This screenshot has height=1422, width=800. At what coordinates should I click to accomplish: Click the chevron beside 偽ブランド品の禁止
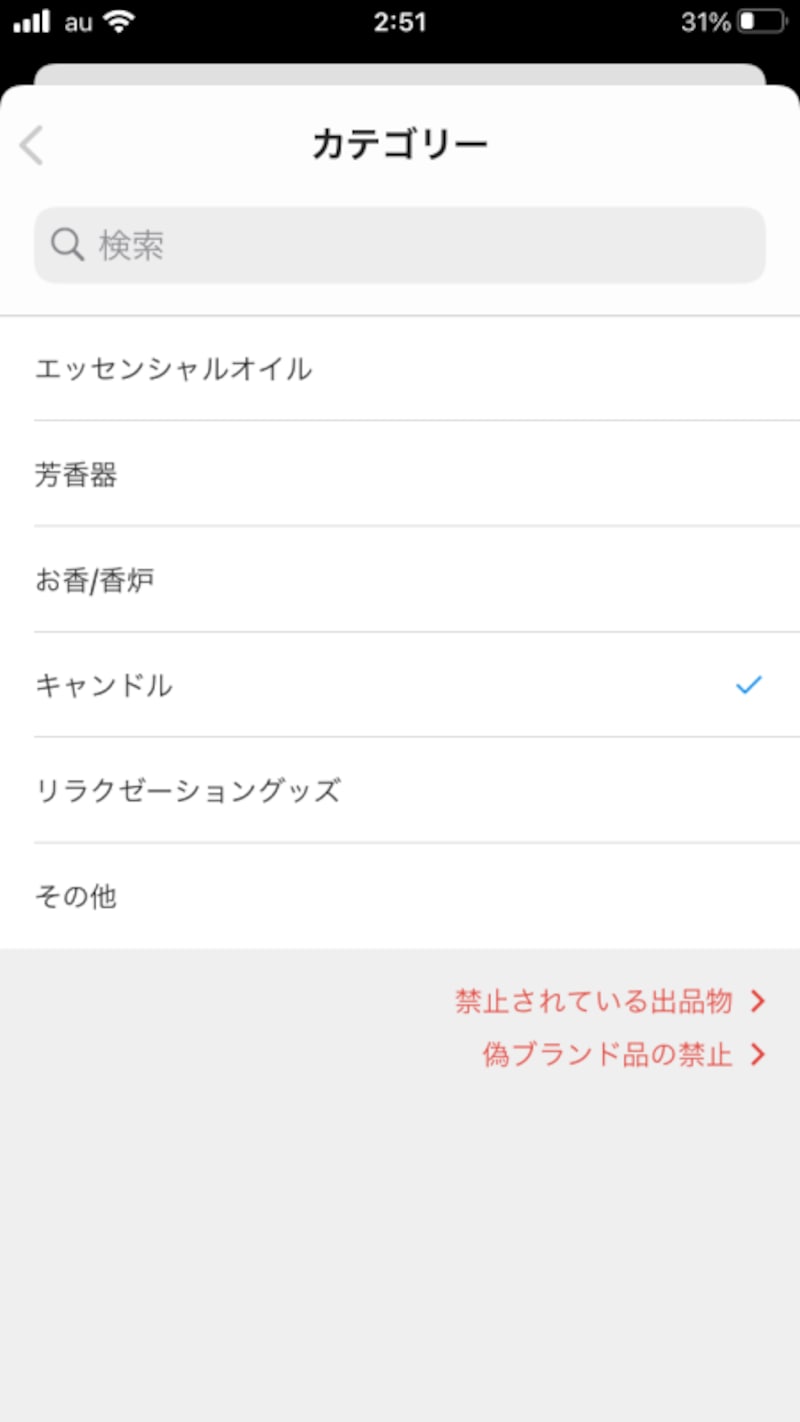761,1054
